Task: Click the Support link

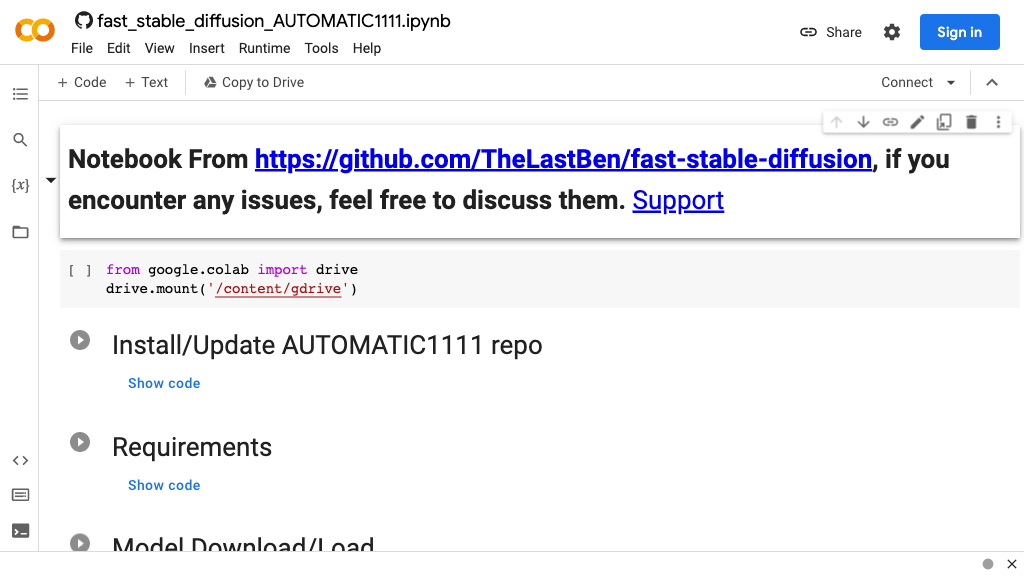Action: [x=678, y=200]
